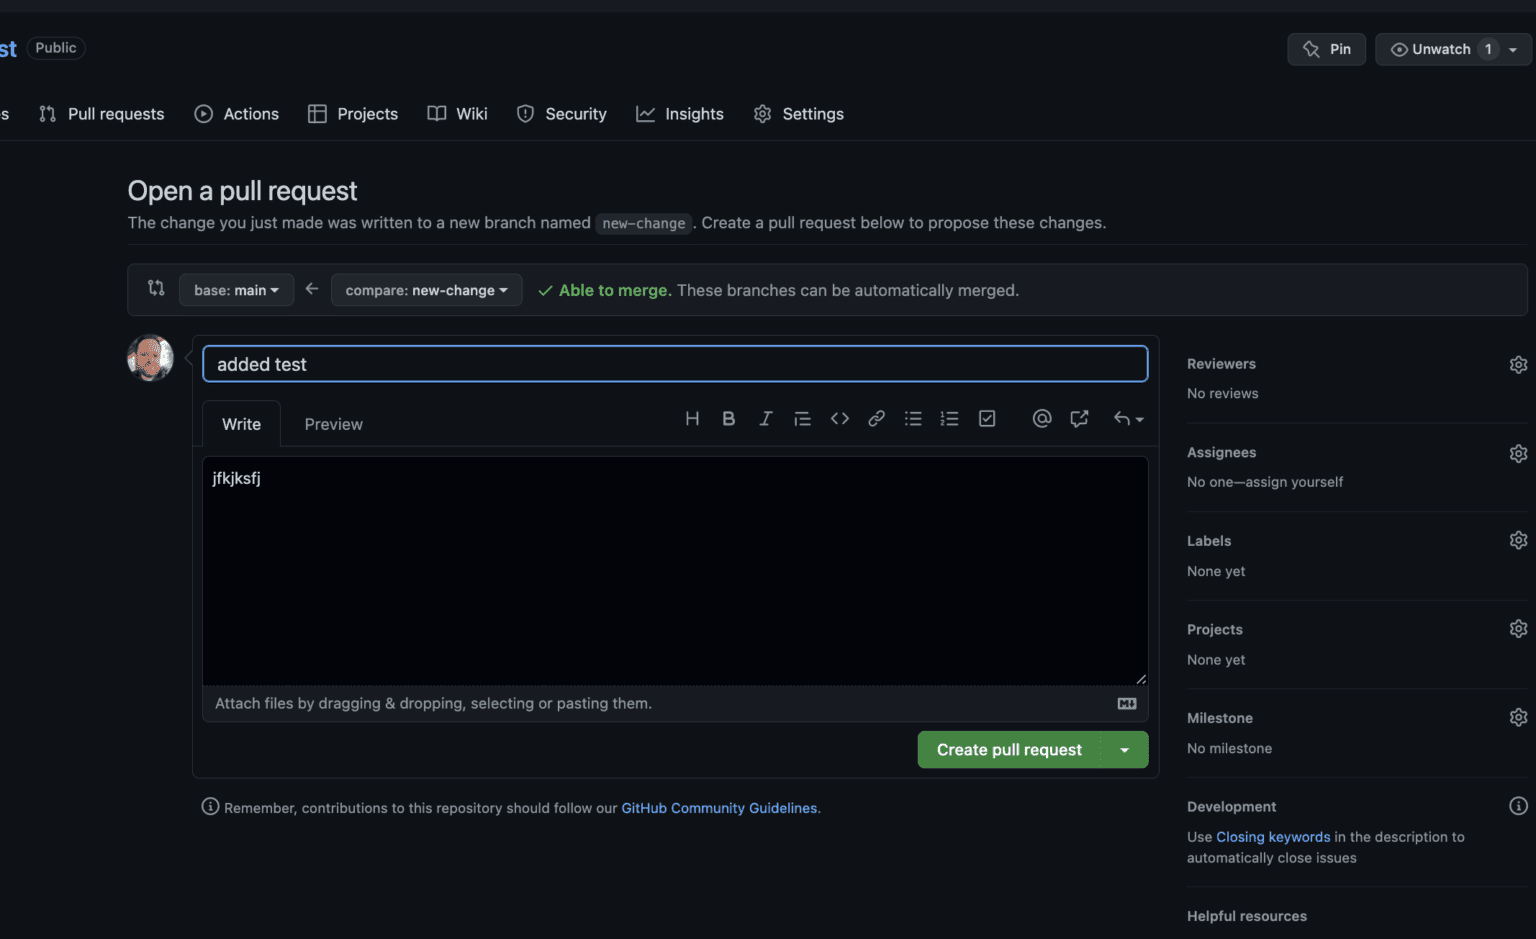Mention a user with the @ icon

[1041, 418]
